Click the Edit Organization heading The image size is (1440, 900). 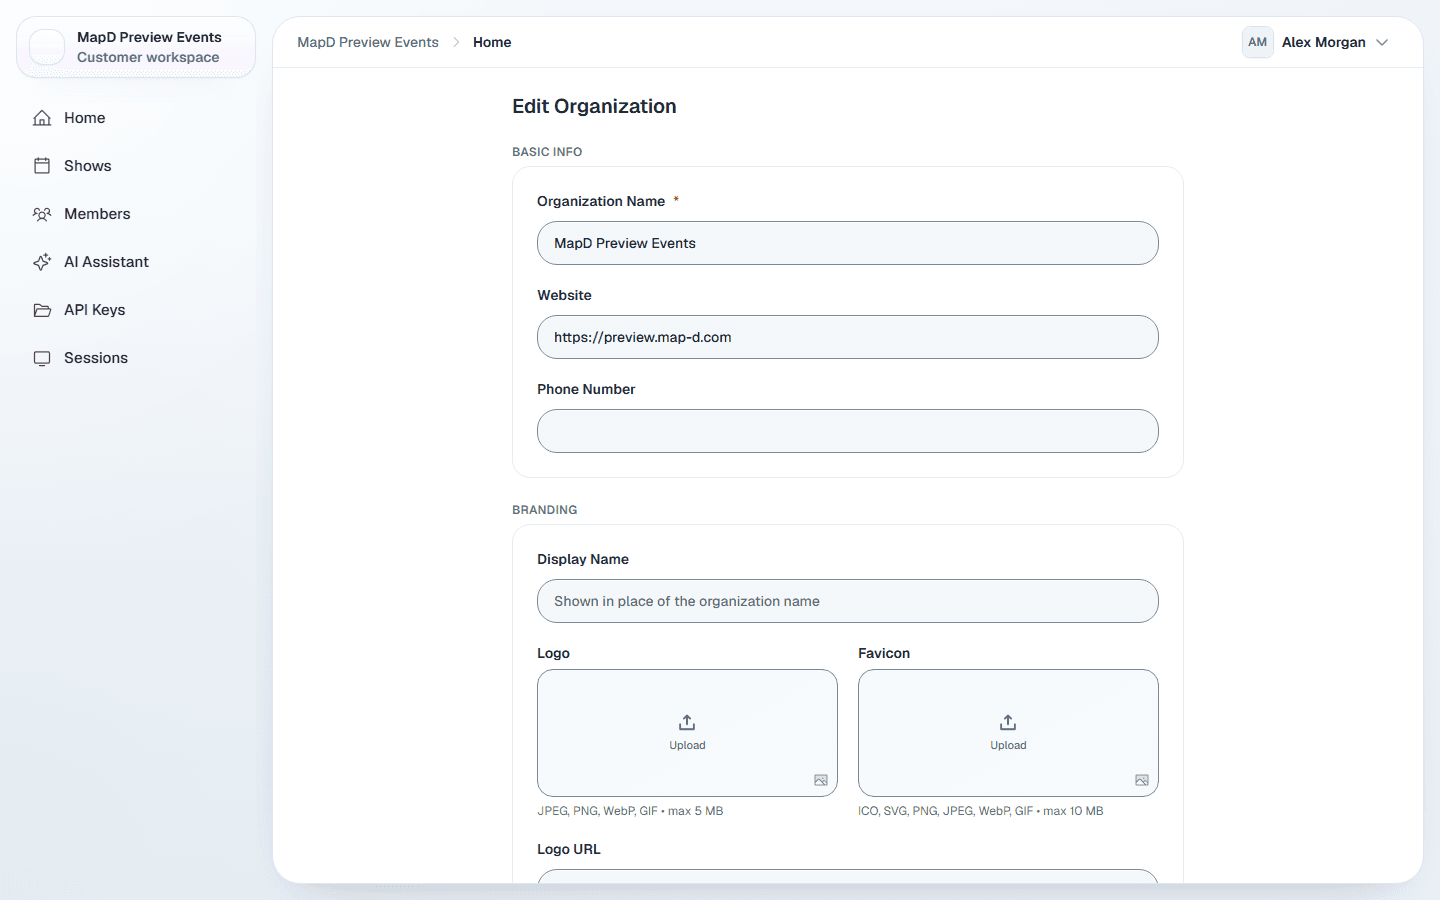point(594,106)
